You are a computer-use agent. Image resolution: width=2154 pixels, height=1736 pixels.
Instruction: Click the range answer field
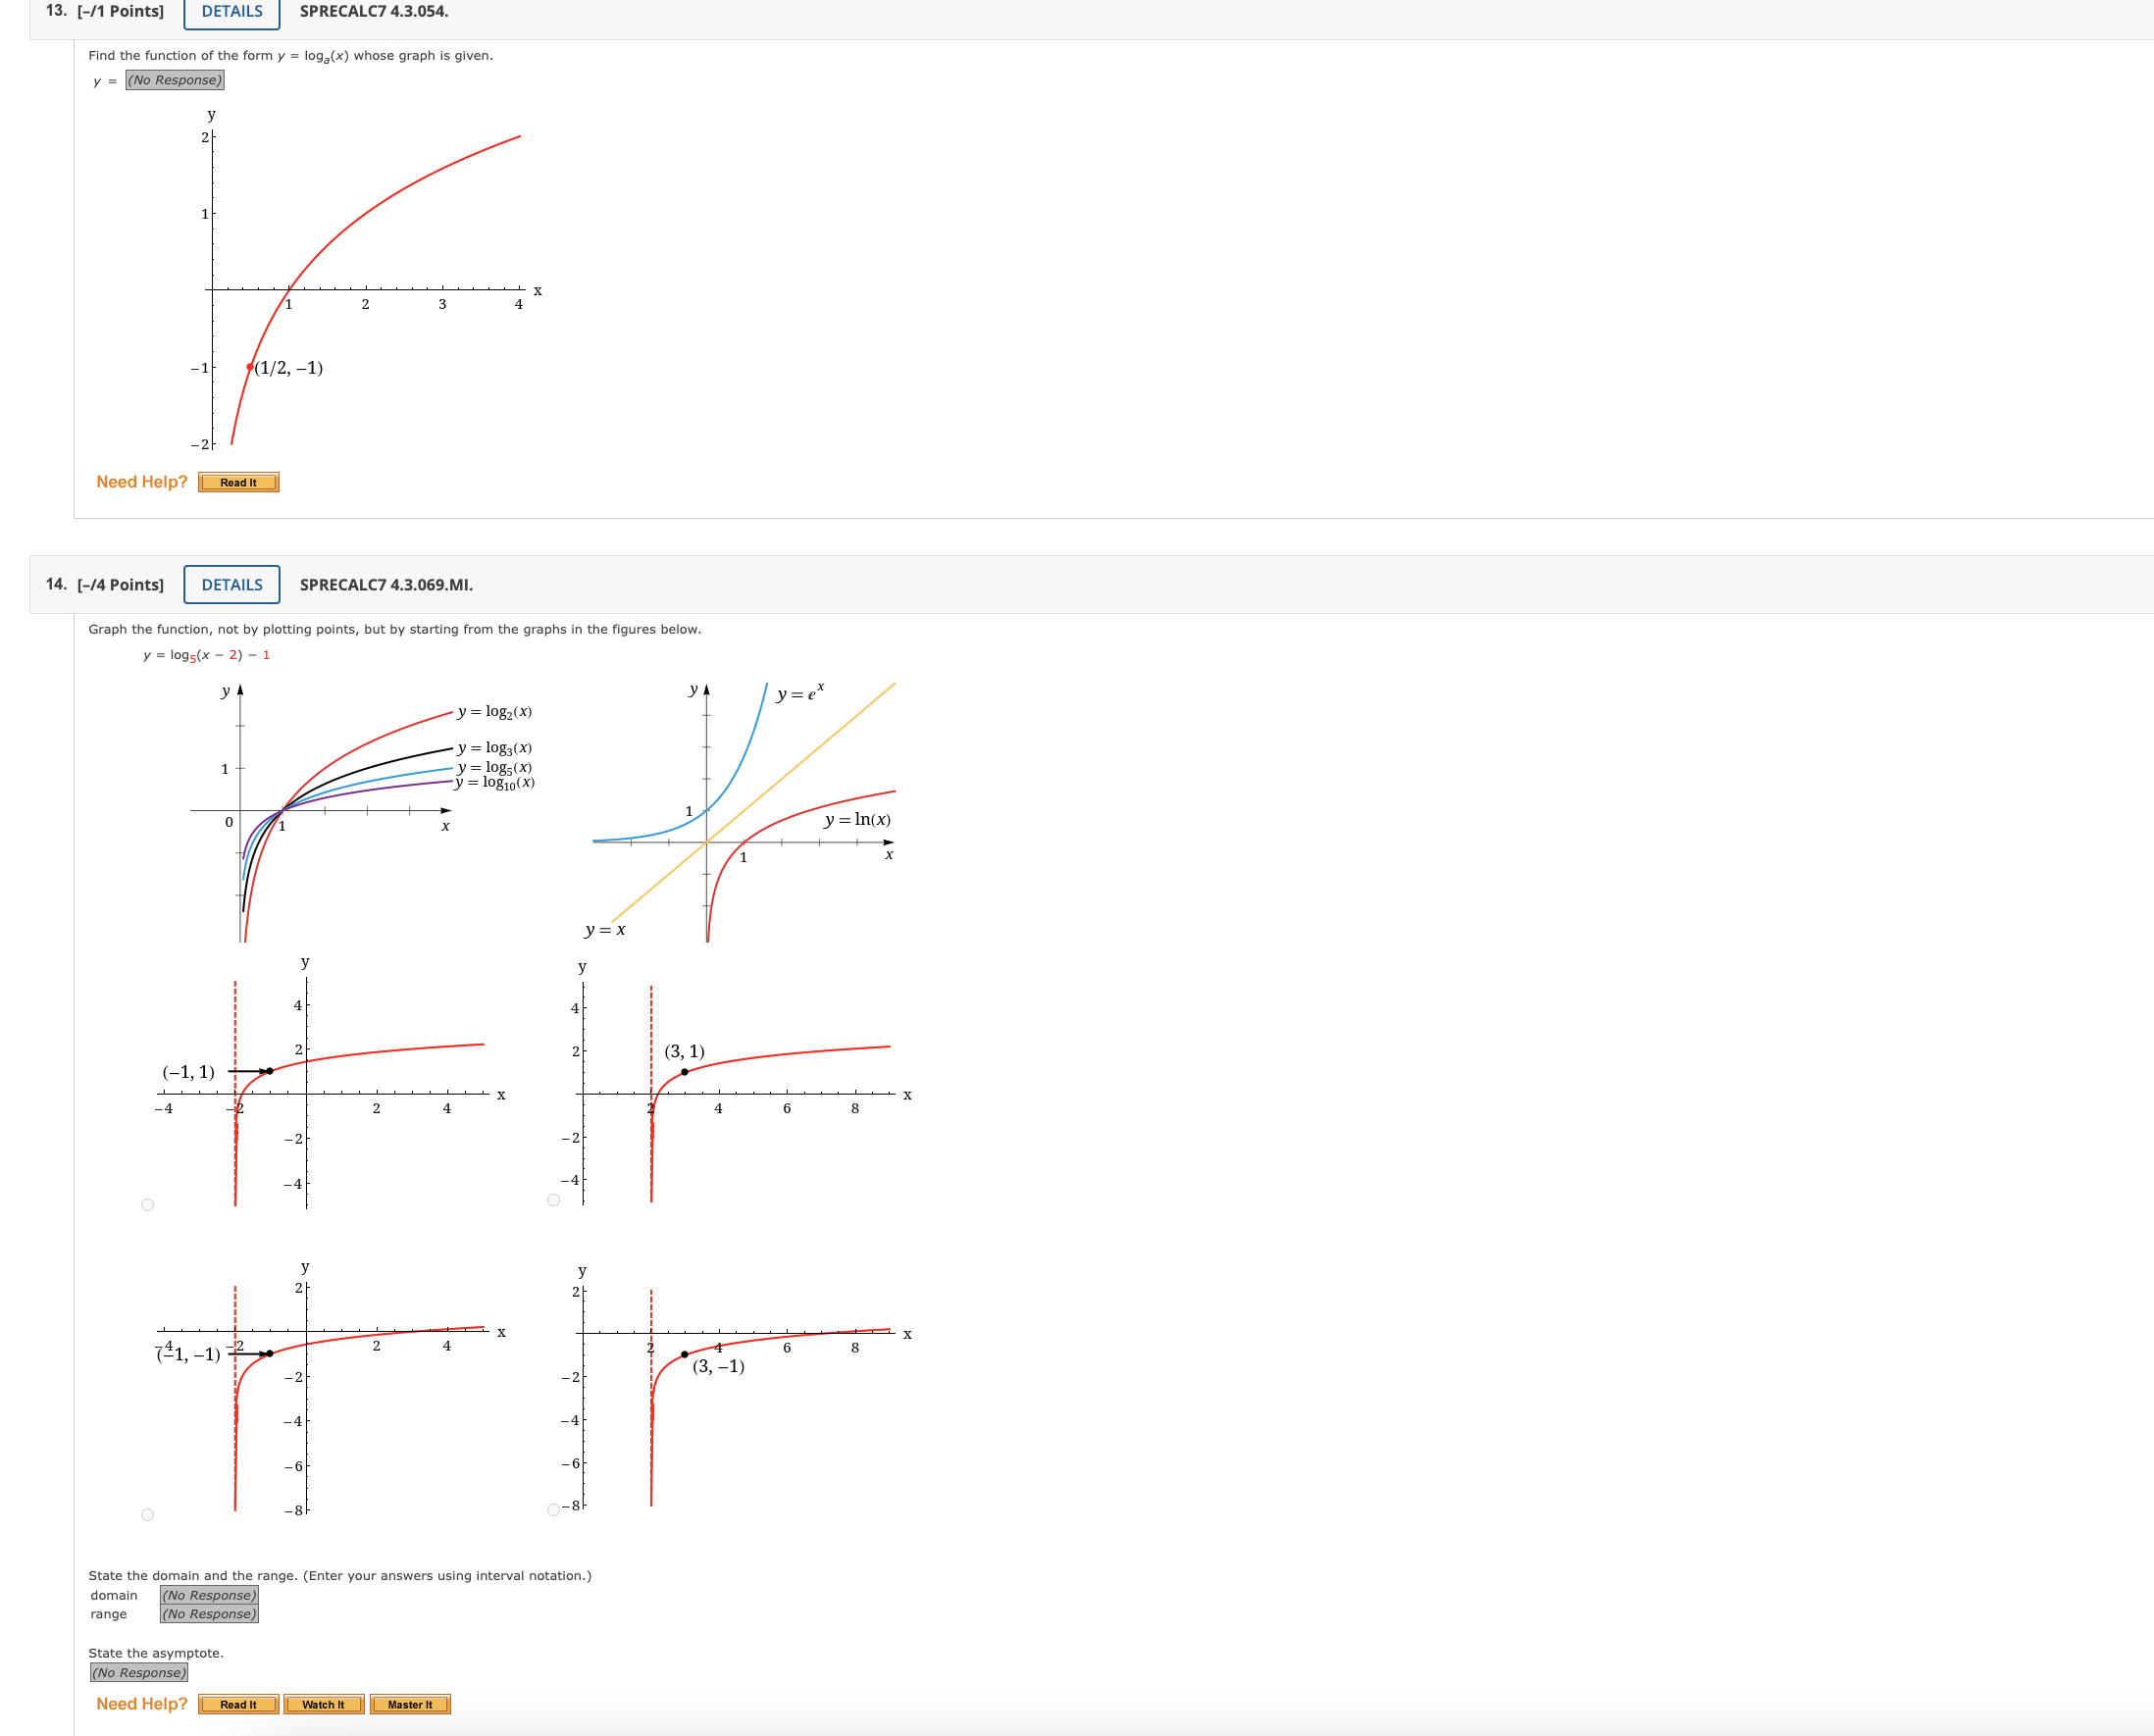click(209, 1614)
